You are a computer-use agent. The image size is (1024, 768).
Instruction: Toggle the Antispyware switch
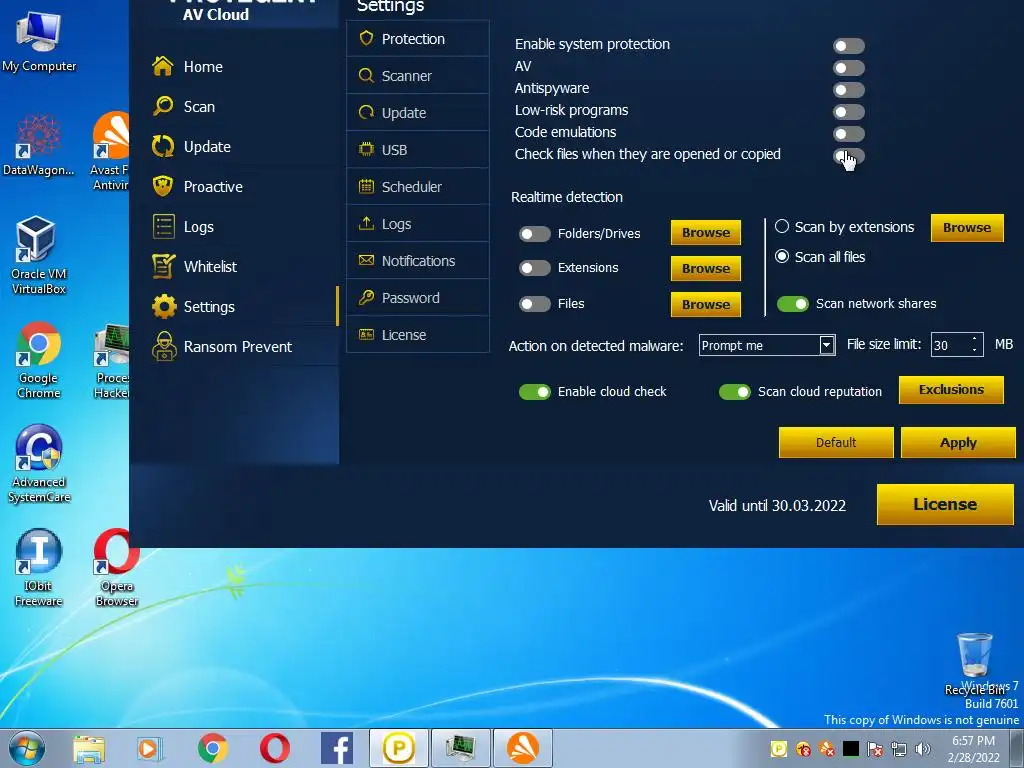tap(848, 89)
